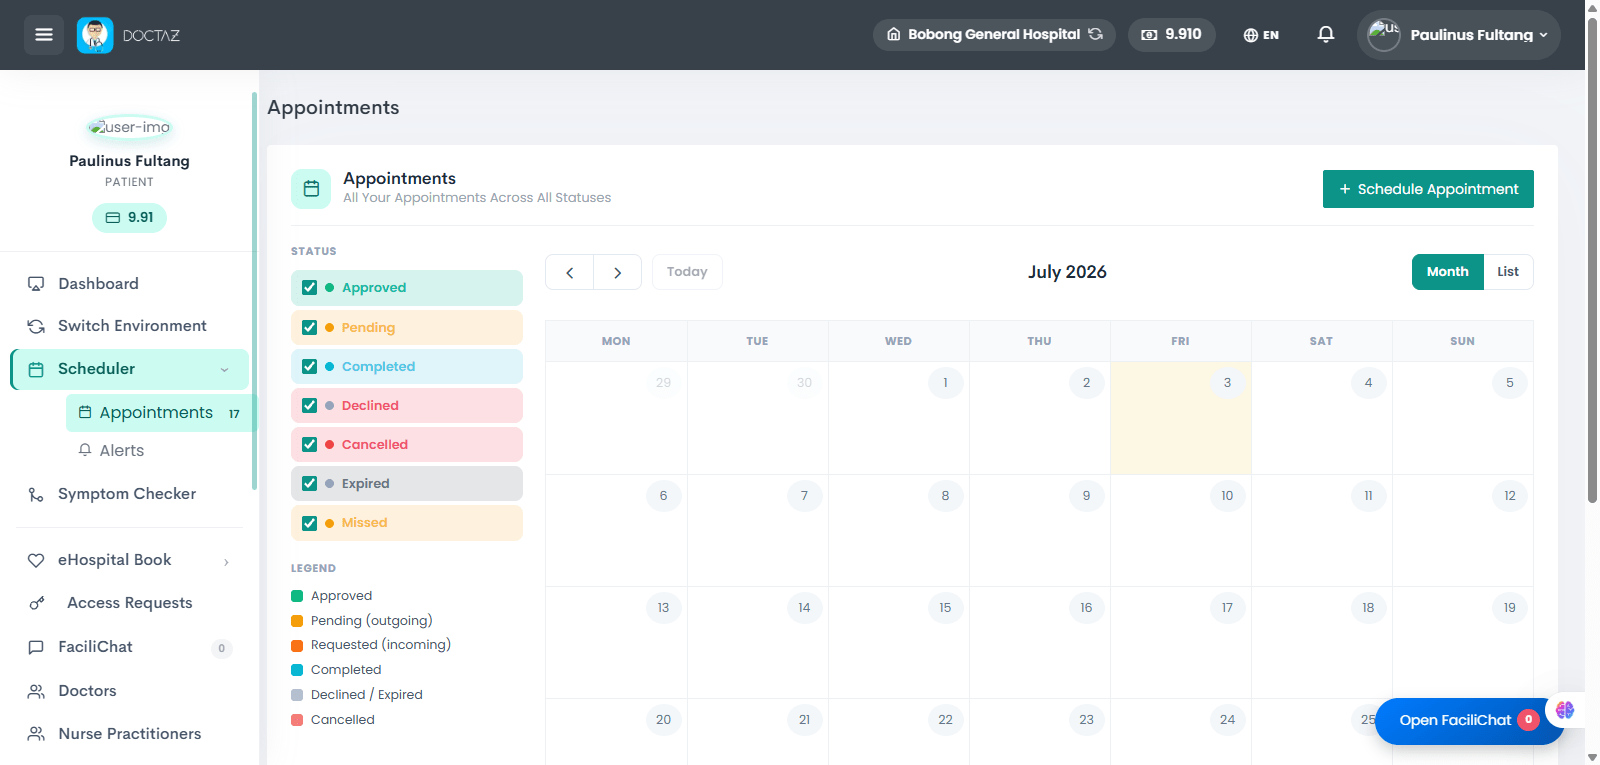Click the Access Requests key icon
The width and height of the screenshot is (1600, 765).
pos(36,603)
